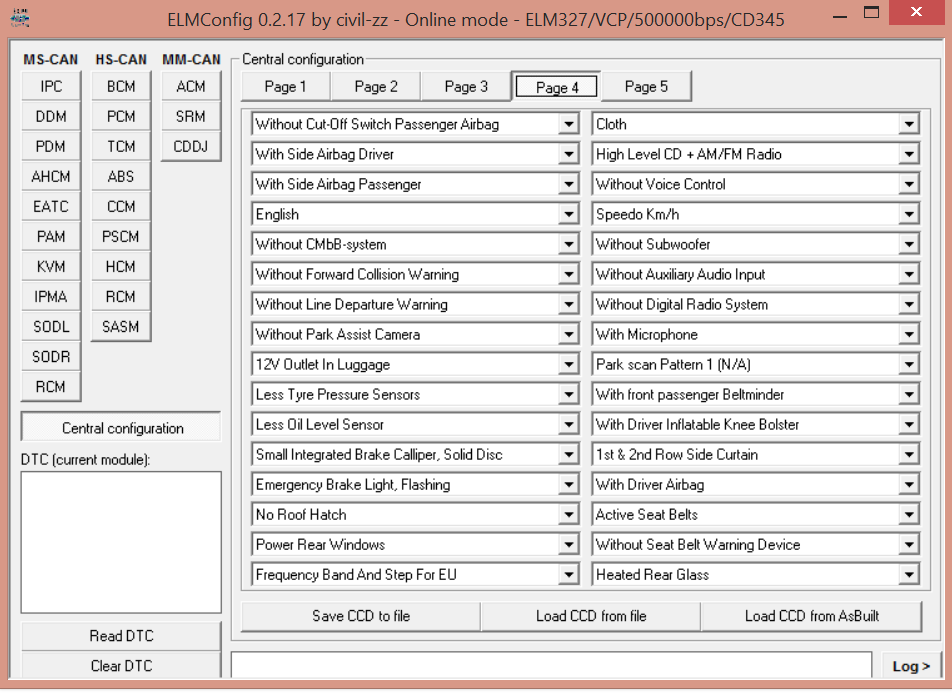Select the PCM module button
This screenshot has width=952, height=695.
click(121, 117)
